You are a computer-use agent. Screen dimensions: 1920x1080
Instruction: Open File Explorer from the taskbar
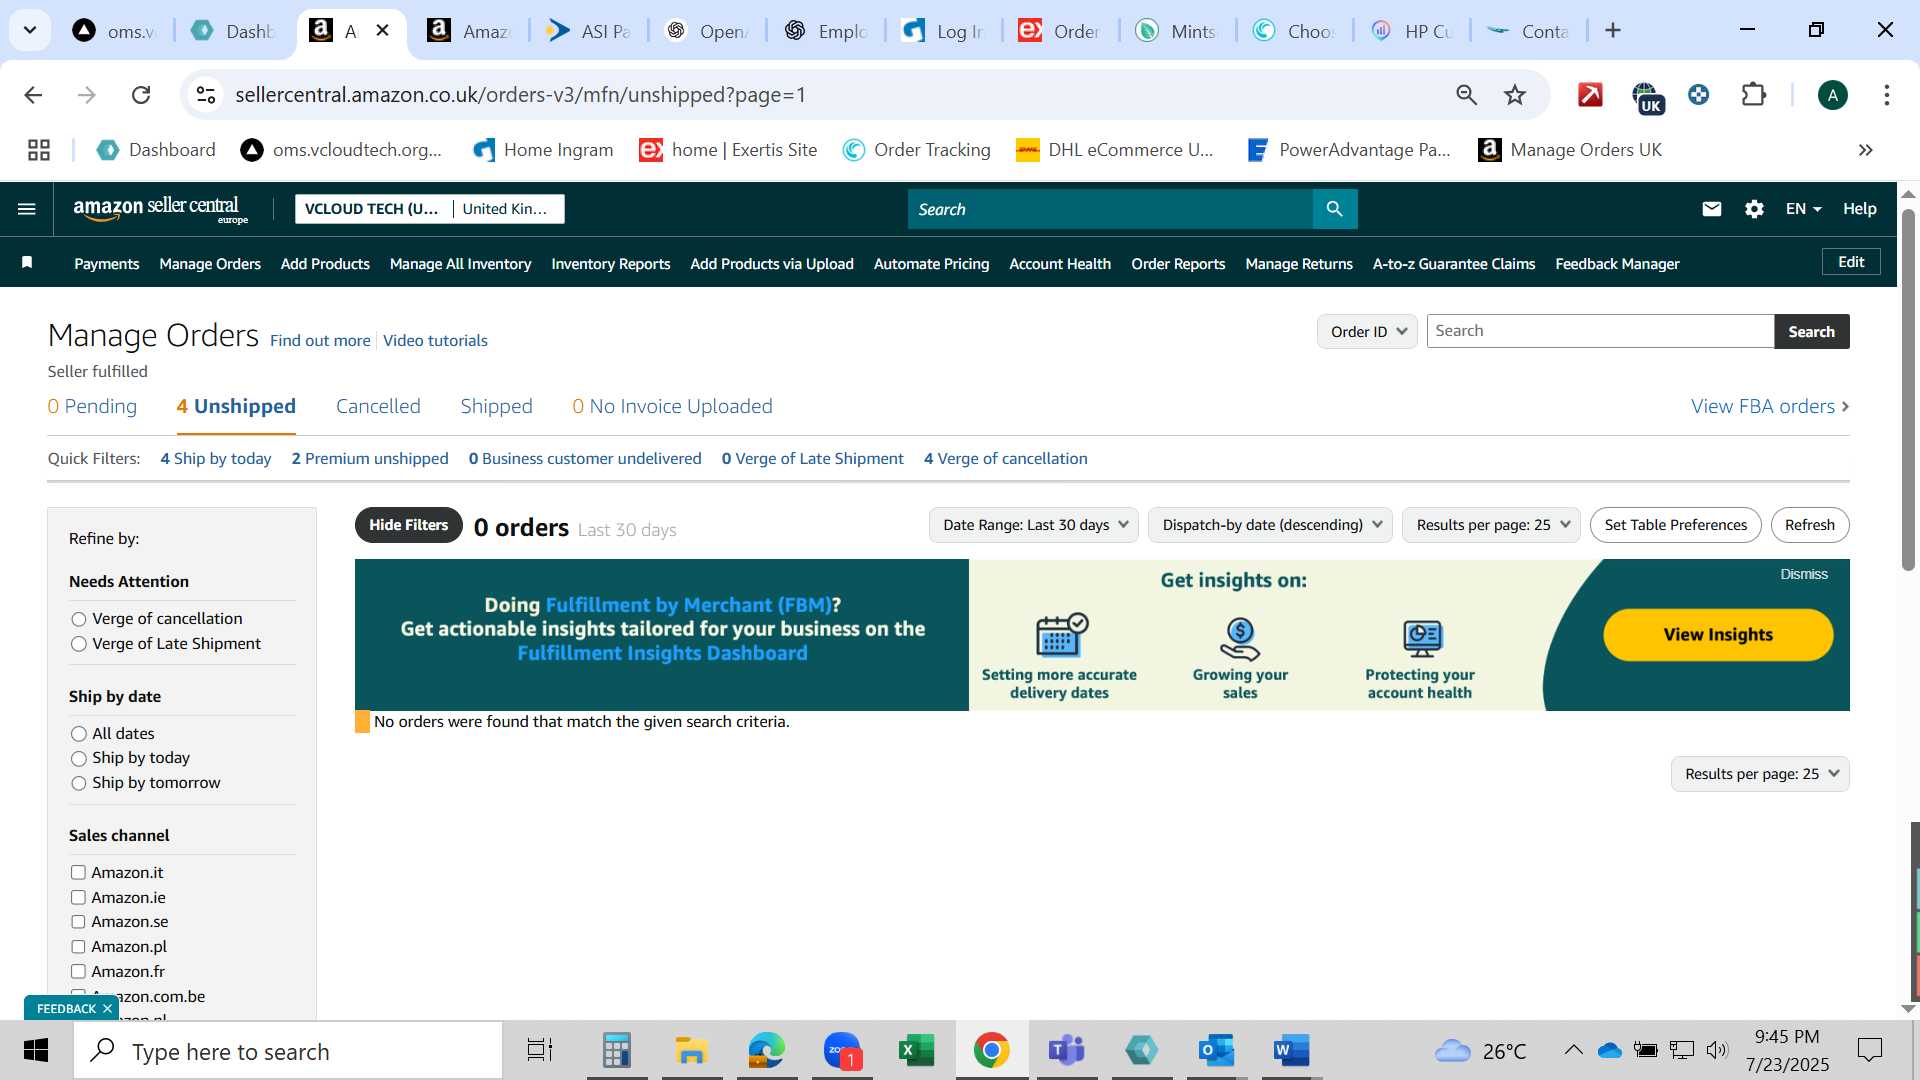coord(691,1050)
